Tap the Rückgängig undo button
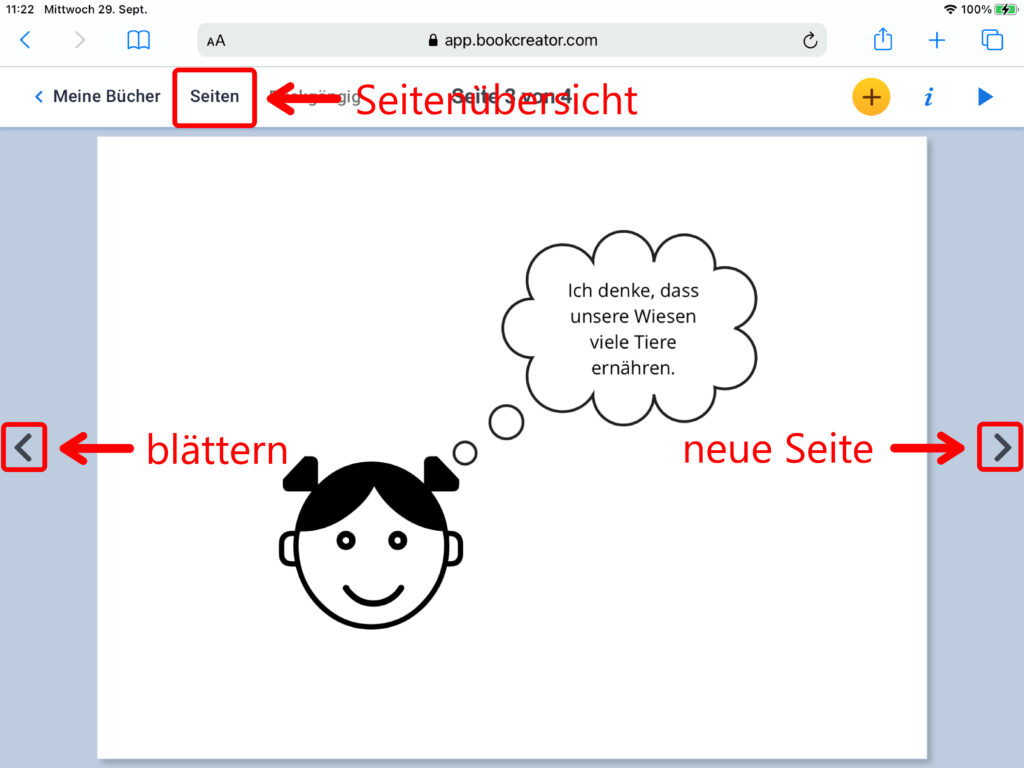 (x=312, y=97)
